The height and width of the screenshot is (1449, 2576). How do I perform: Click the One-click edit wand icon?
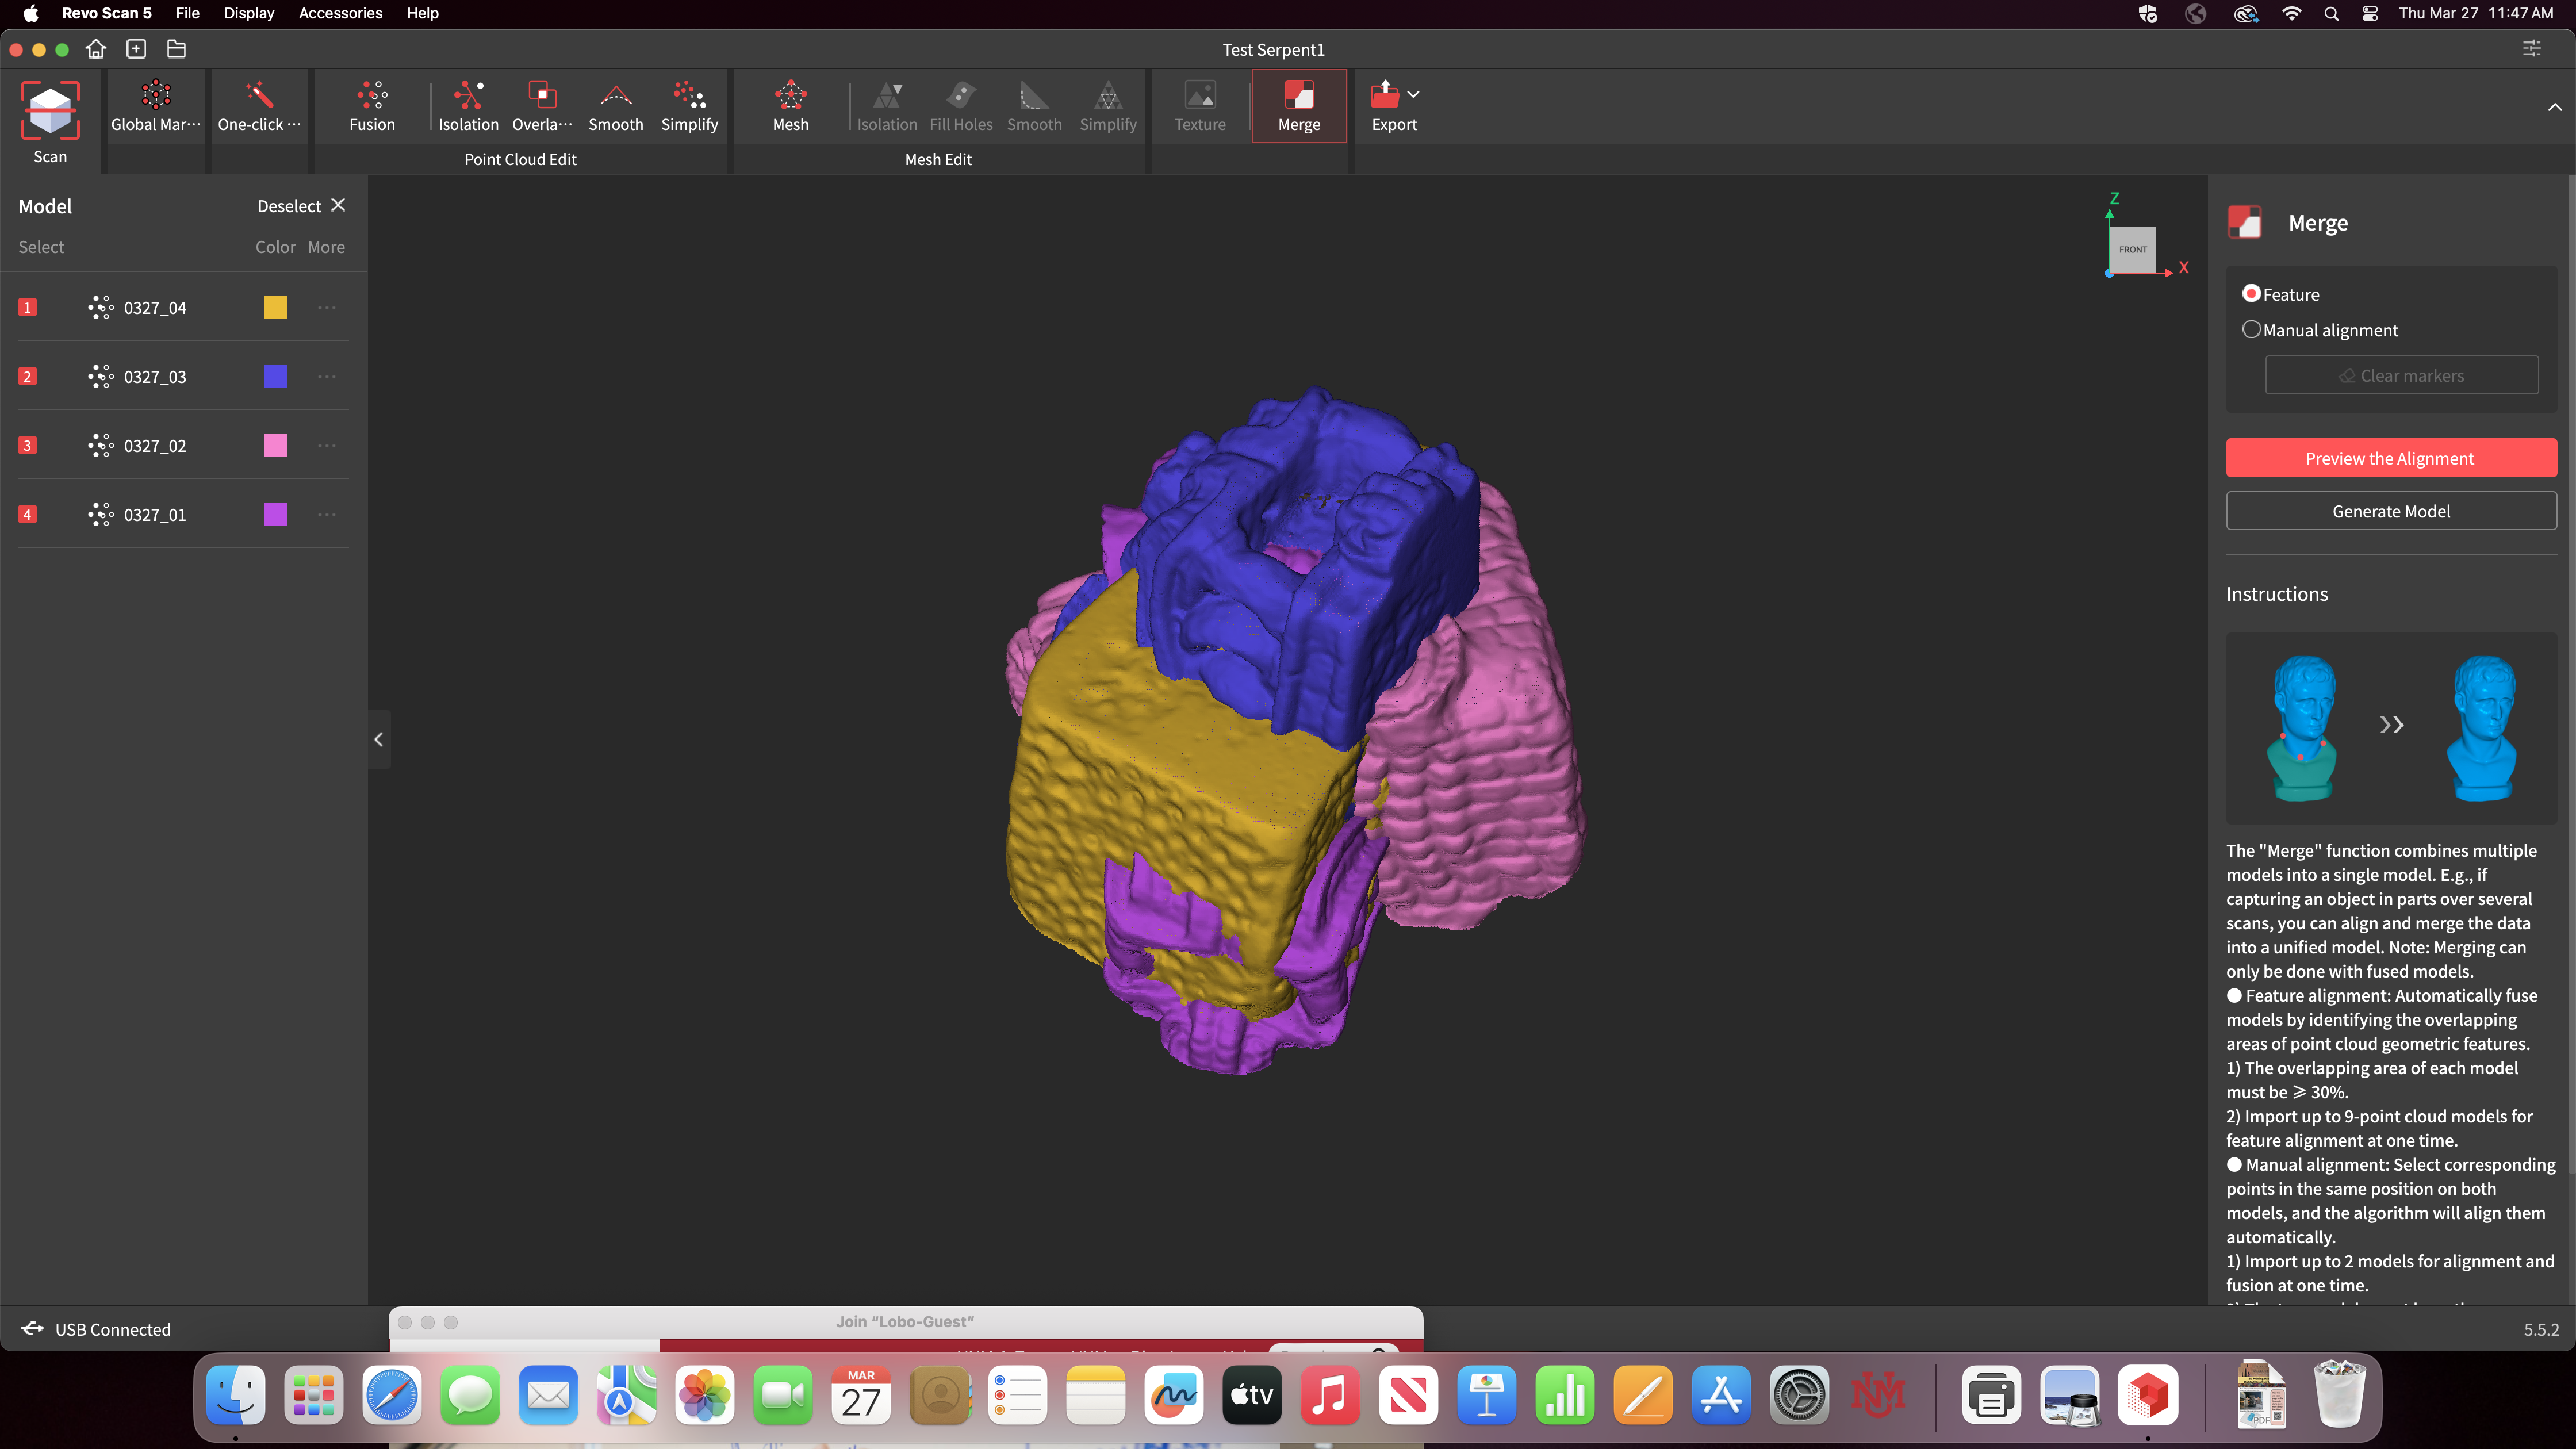259,96
